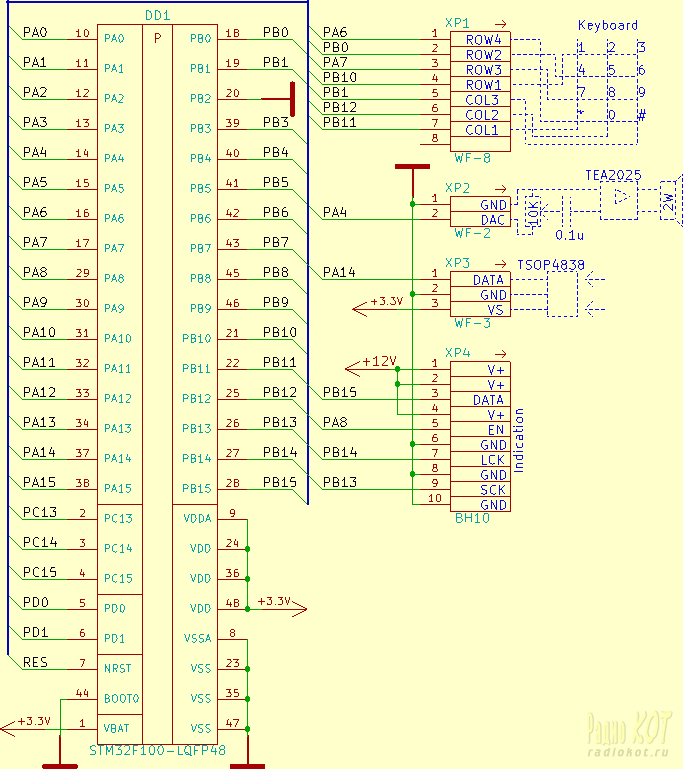
Task: Select the PC13 pin name inside DD1
Action: tap(118, 518)
